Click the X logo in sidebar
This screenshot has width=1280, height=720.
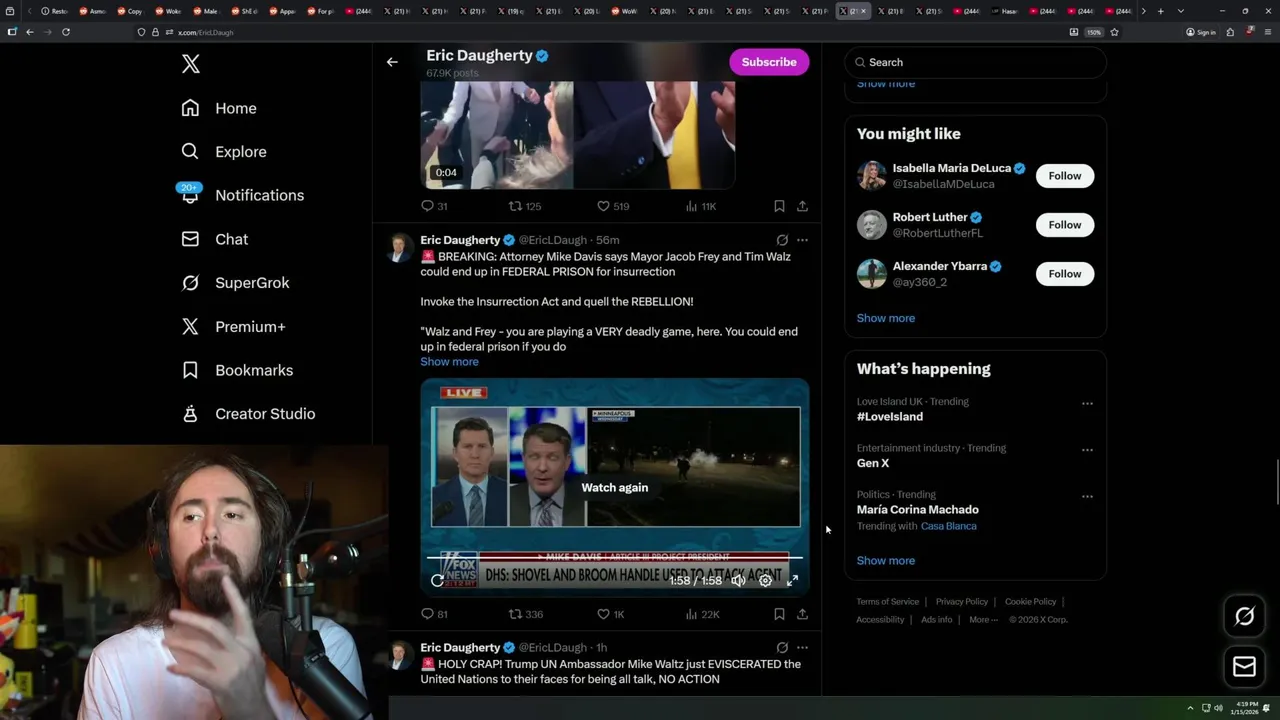point(191,64)
